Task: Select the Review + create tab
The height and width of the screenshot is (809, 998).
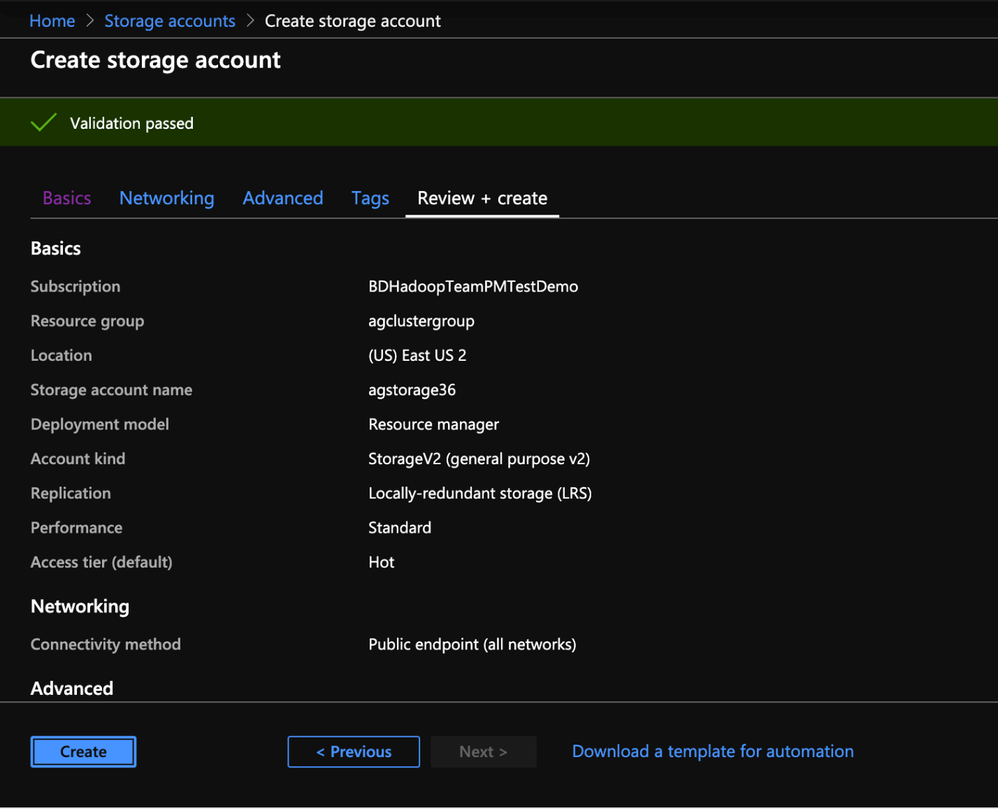Action: pos(482,198)
